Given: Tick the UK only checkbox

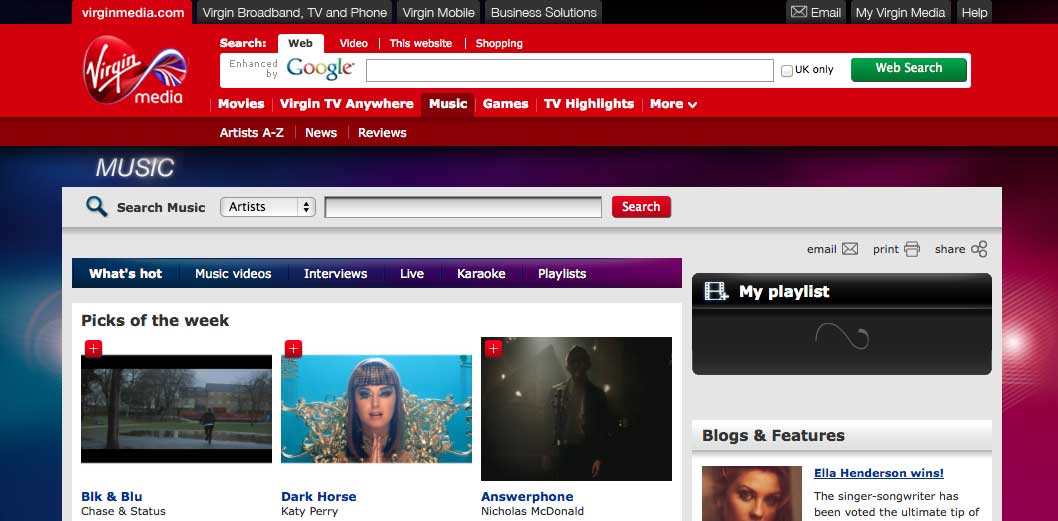Looking at the screenshot, I should (x=787, y=70).
